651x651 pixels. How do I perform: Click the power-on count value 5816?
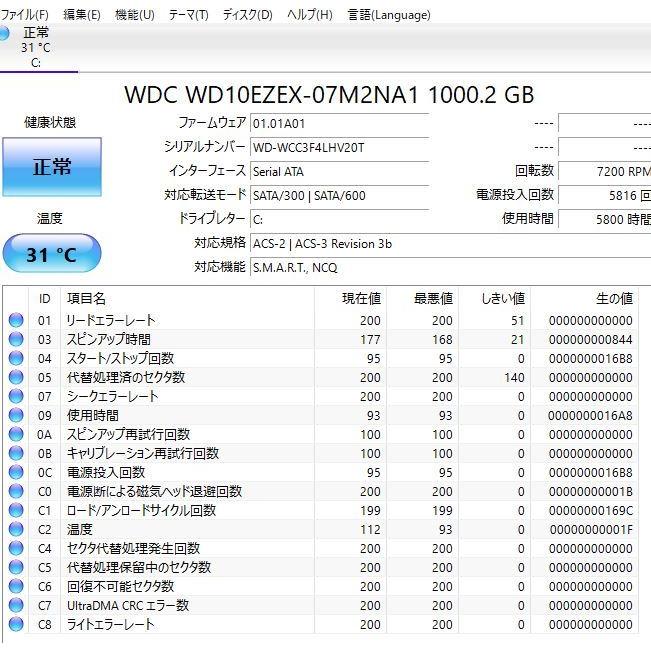coord(605,196)
